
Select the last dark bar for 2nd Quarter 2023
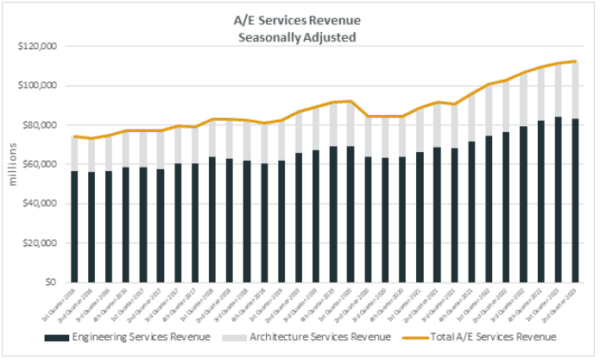[x=575, y=201]
